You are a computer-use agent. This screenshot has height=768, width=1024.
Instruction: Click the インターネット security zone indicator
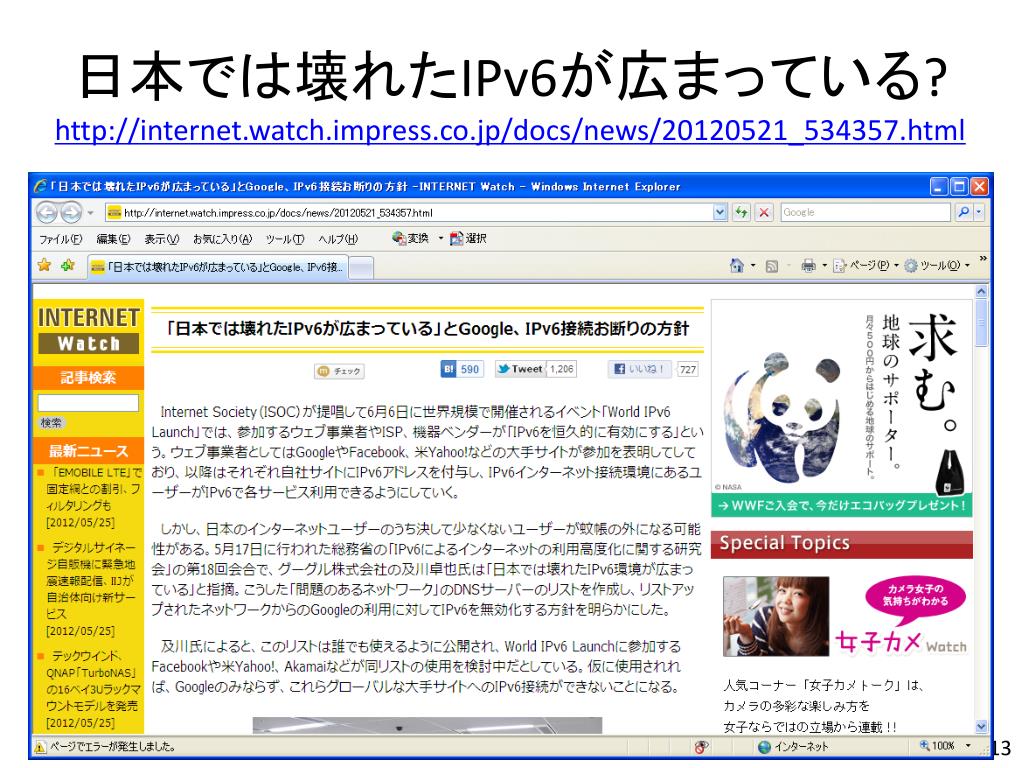click(793, 746)
